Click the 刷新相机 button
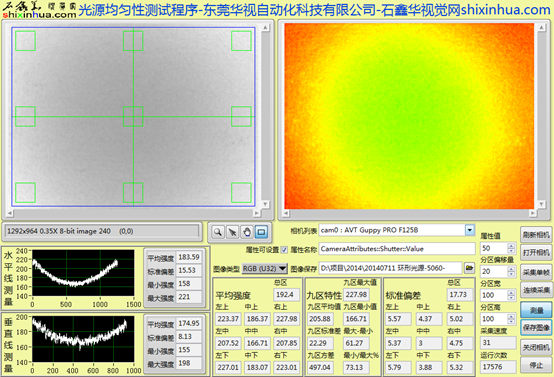 click(536, 235)
